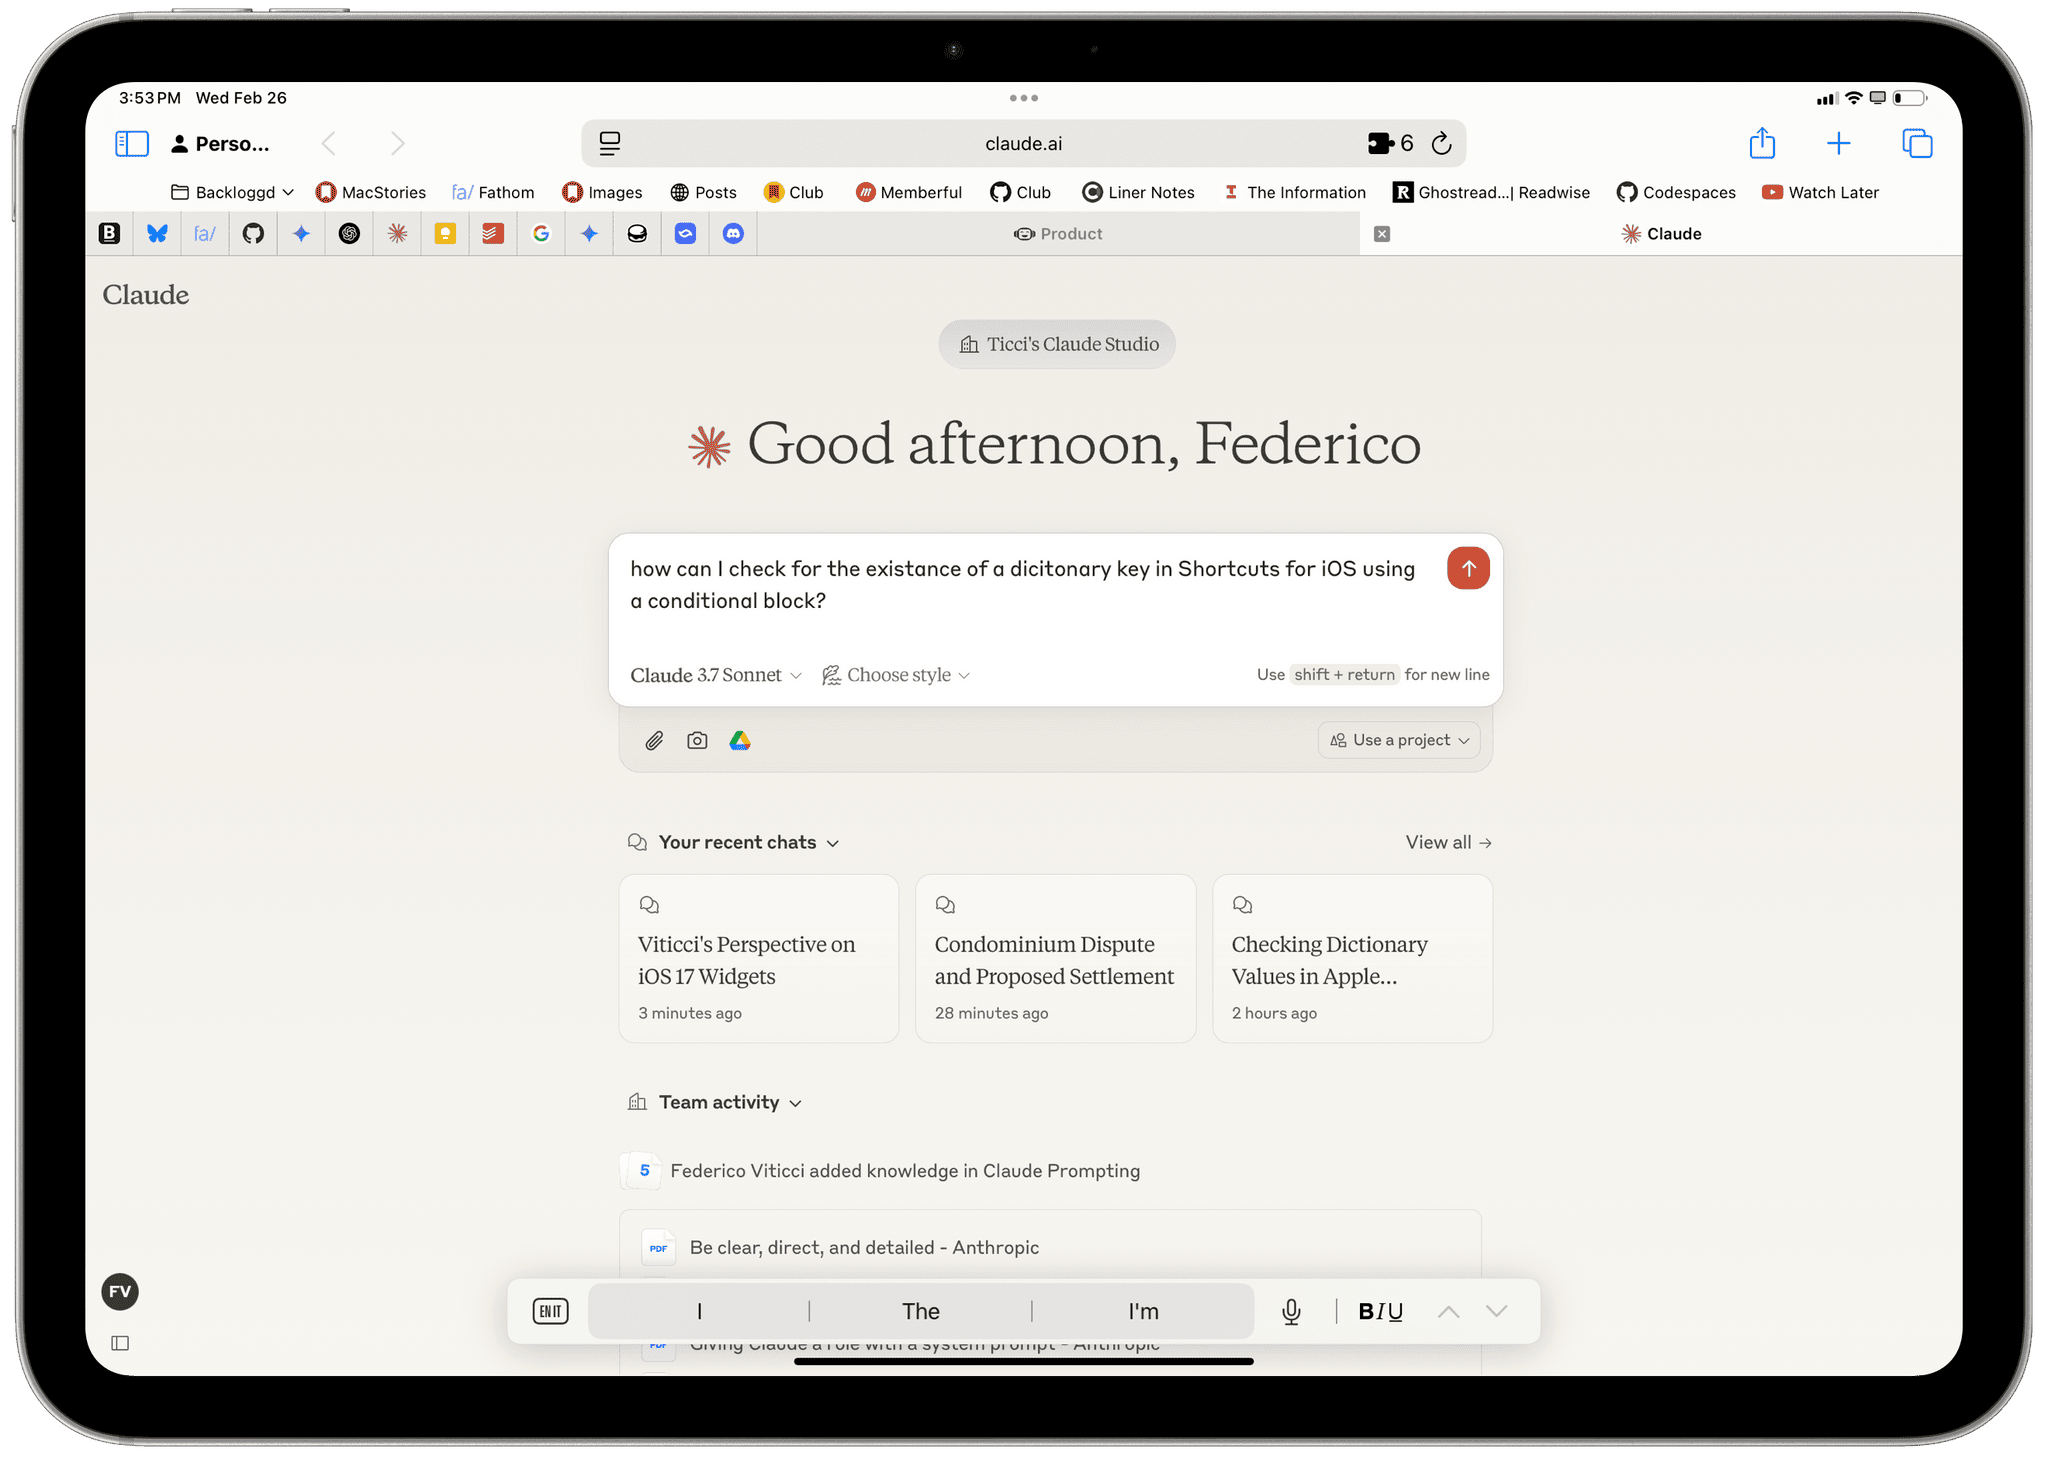Toggle the Claude sidebar icon below the avatar

point(120,1343)
